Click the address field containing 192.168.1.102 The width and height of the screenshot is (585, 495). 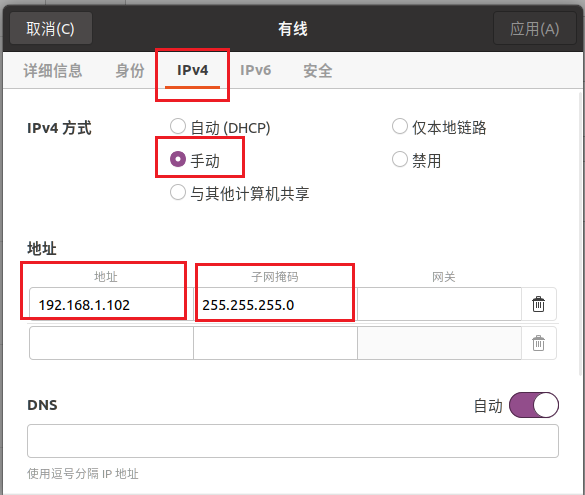(111, 304)
